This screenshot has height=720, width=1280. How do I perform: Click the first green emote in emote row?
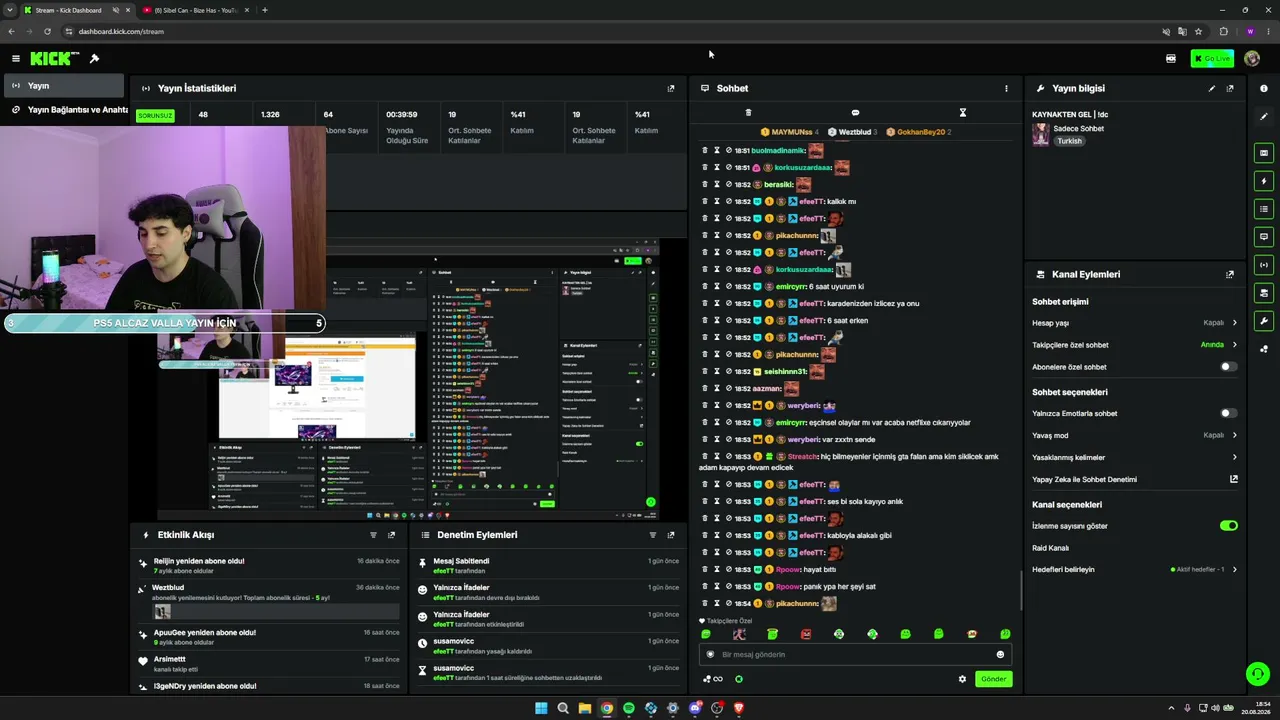pos(706,634)
